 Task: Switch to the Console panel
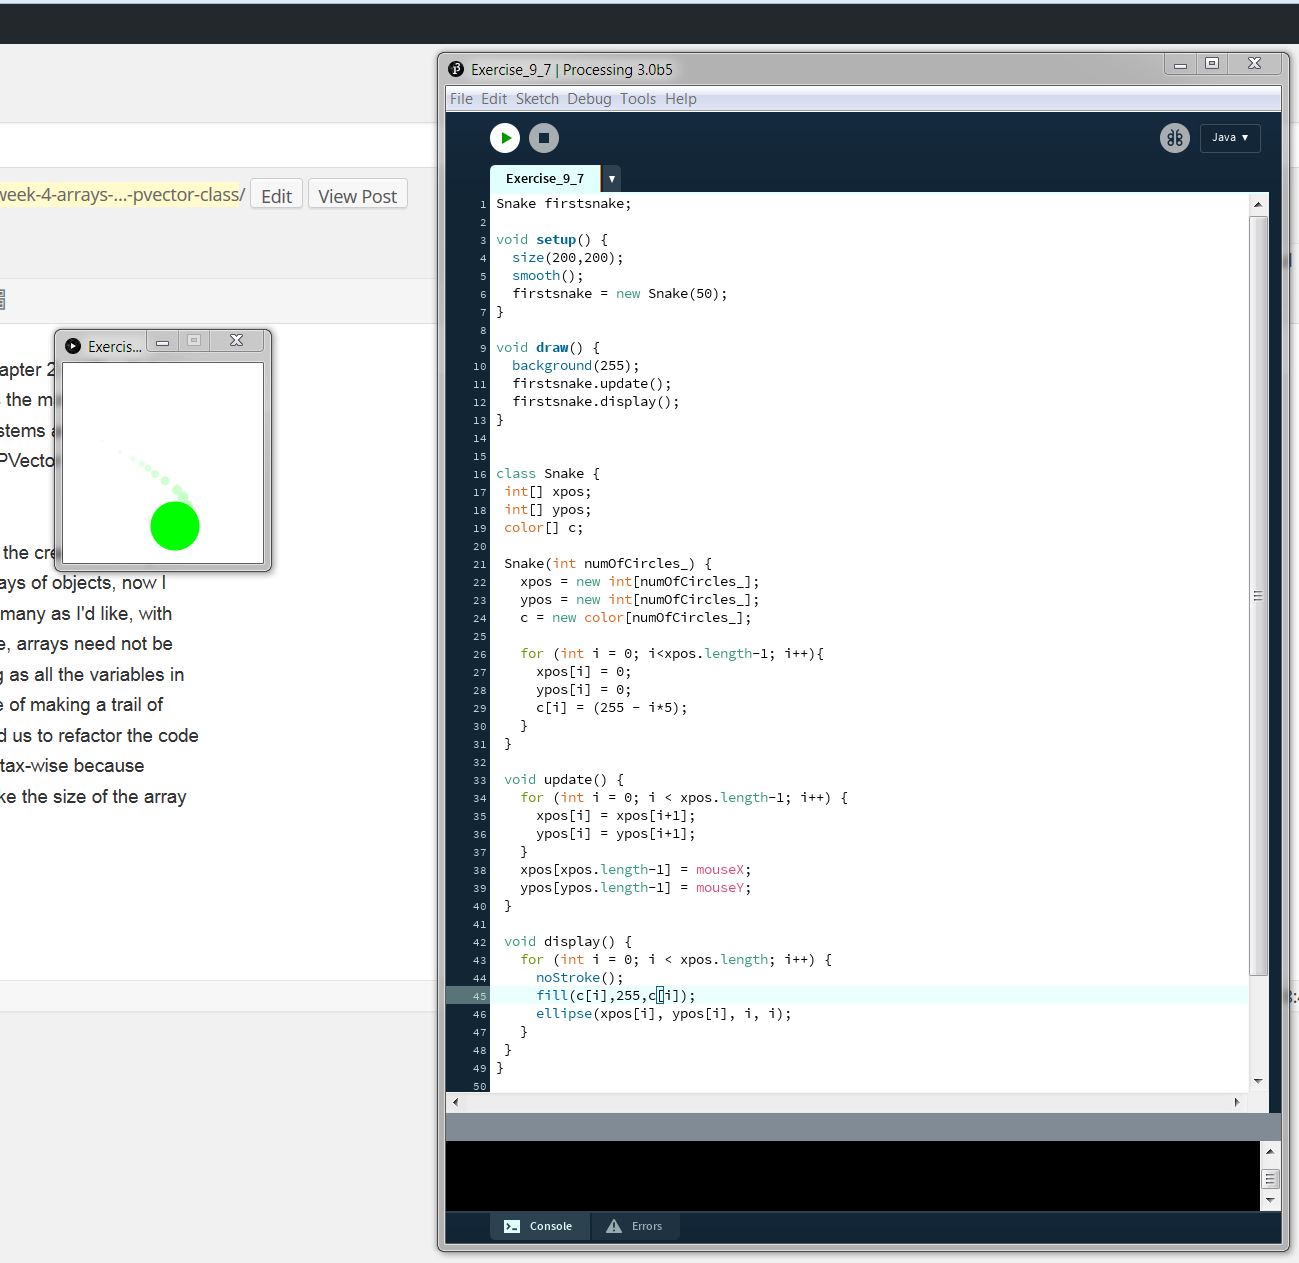[539, 1226]
